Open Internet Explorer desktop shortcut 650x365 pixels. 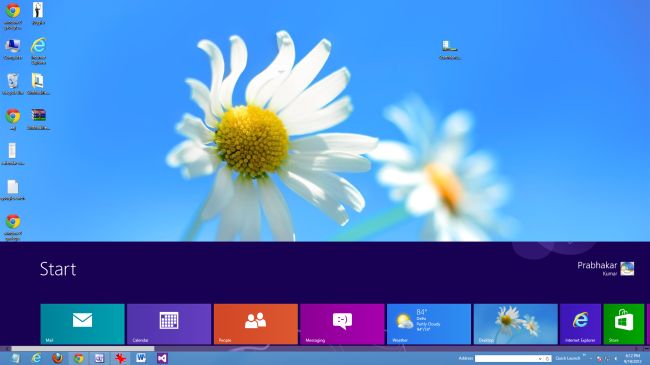point(39,51)
